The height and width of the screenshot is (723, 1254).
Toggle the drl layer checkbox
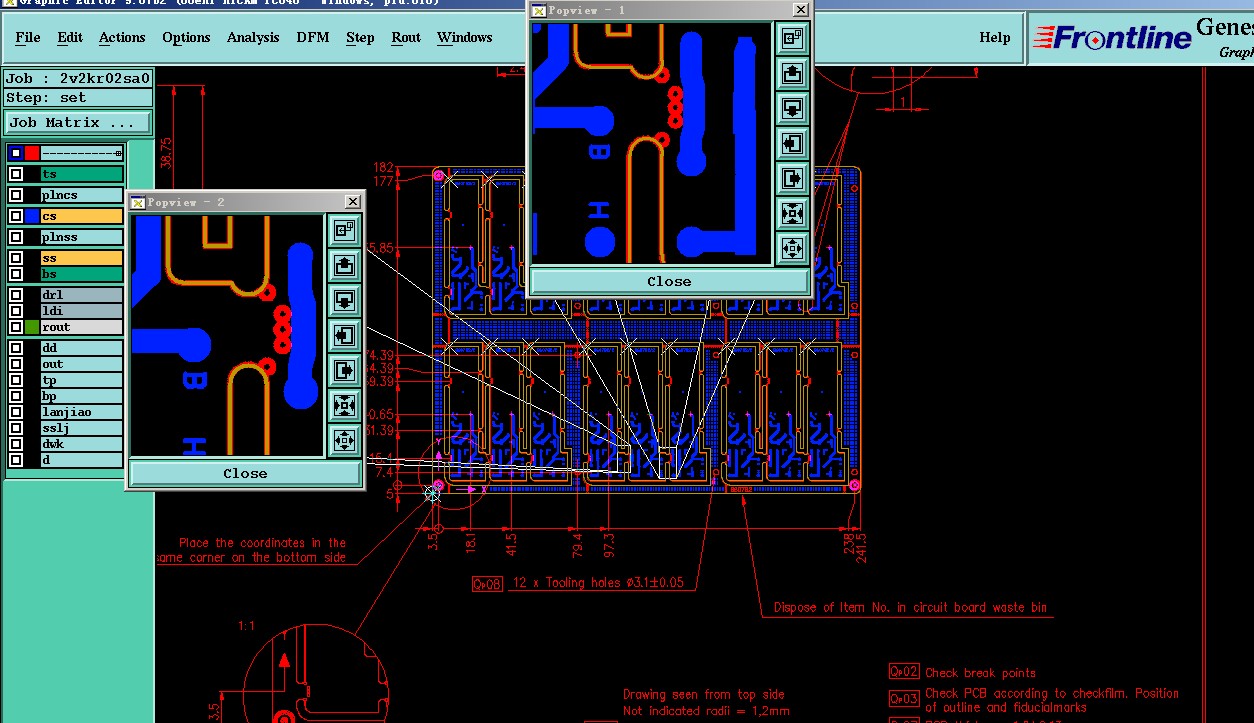16,295
